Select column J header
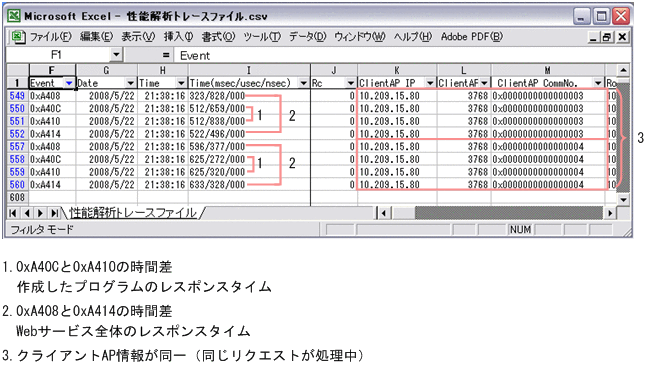The width and height of the screenshot is (648, 367). [334, 70]
